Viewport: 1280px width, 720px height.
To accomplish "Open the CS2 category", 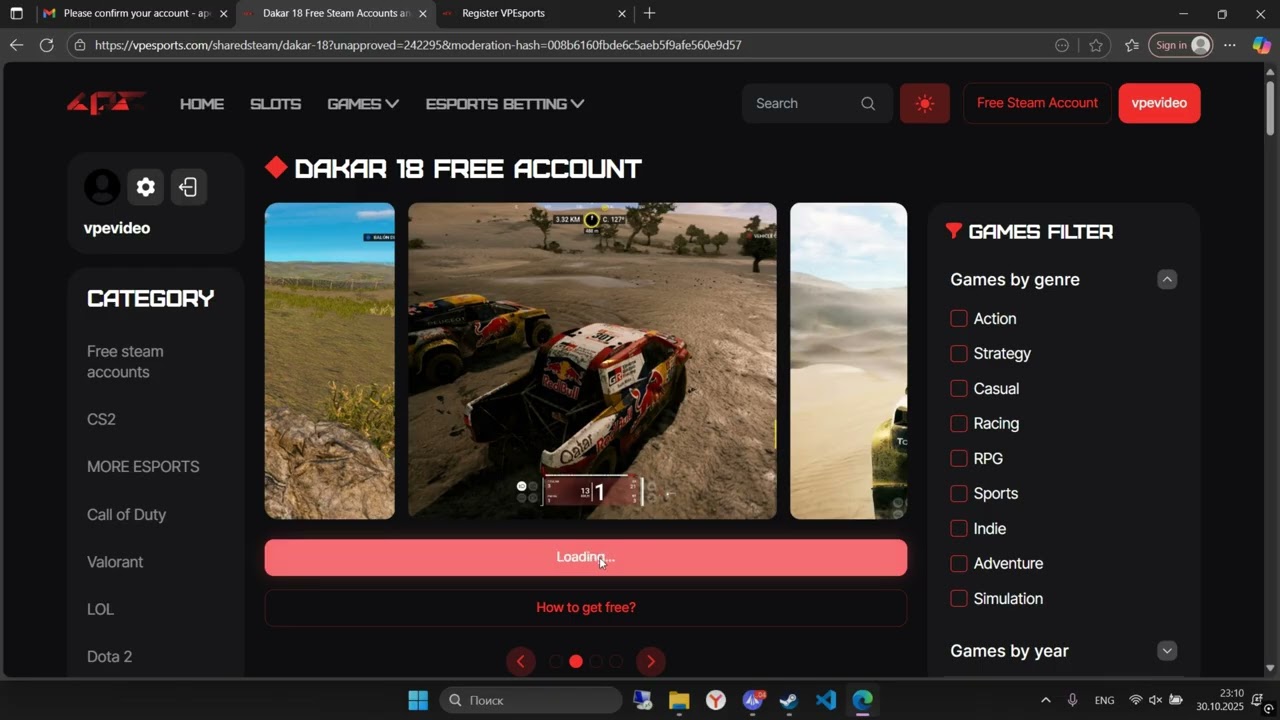I will coord(101,419).
